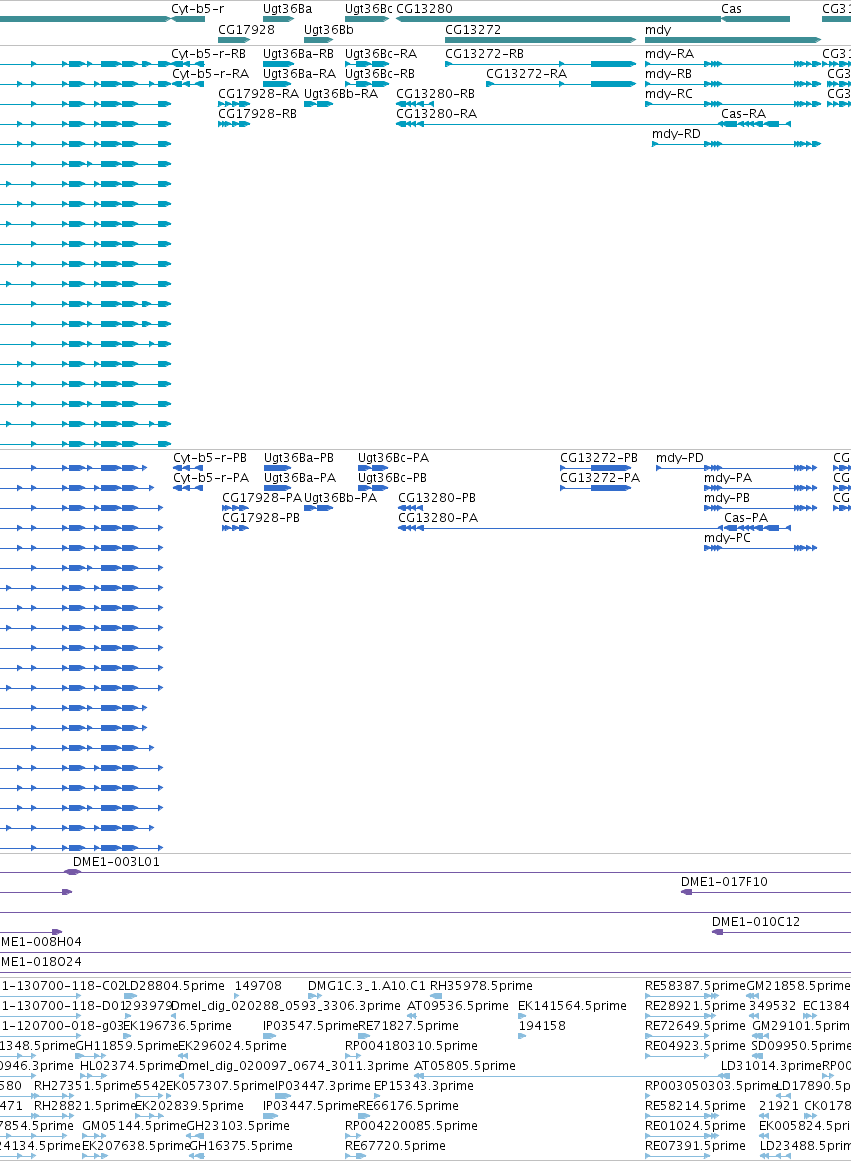The height and width of the screenshot is (1161, 851).
Task: Select the CG13280 gene label
Action: [424, 9]
